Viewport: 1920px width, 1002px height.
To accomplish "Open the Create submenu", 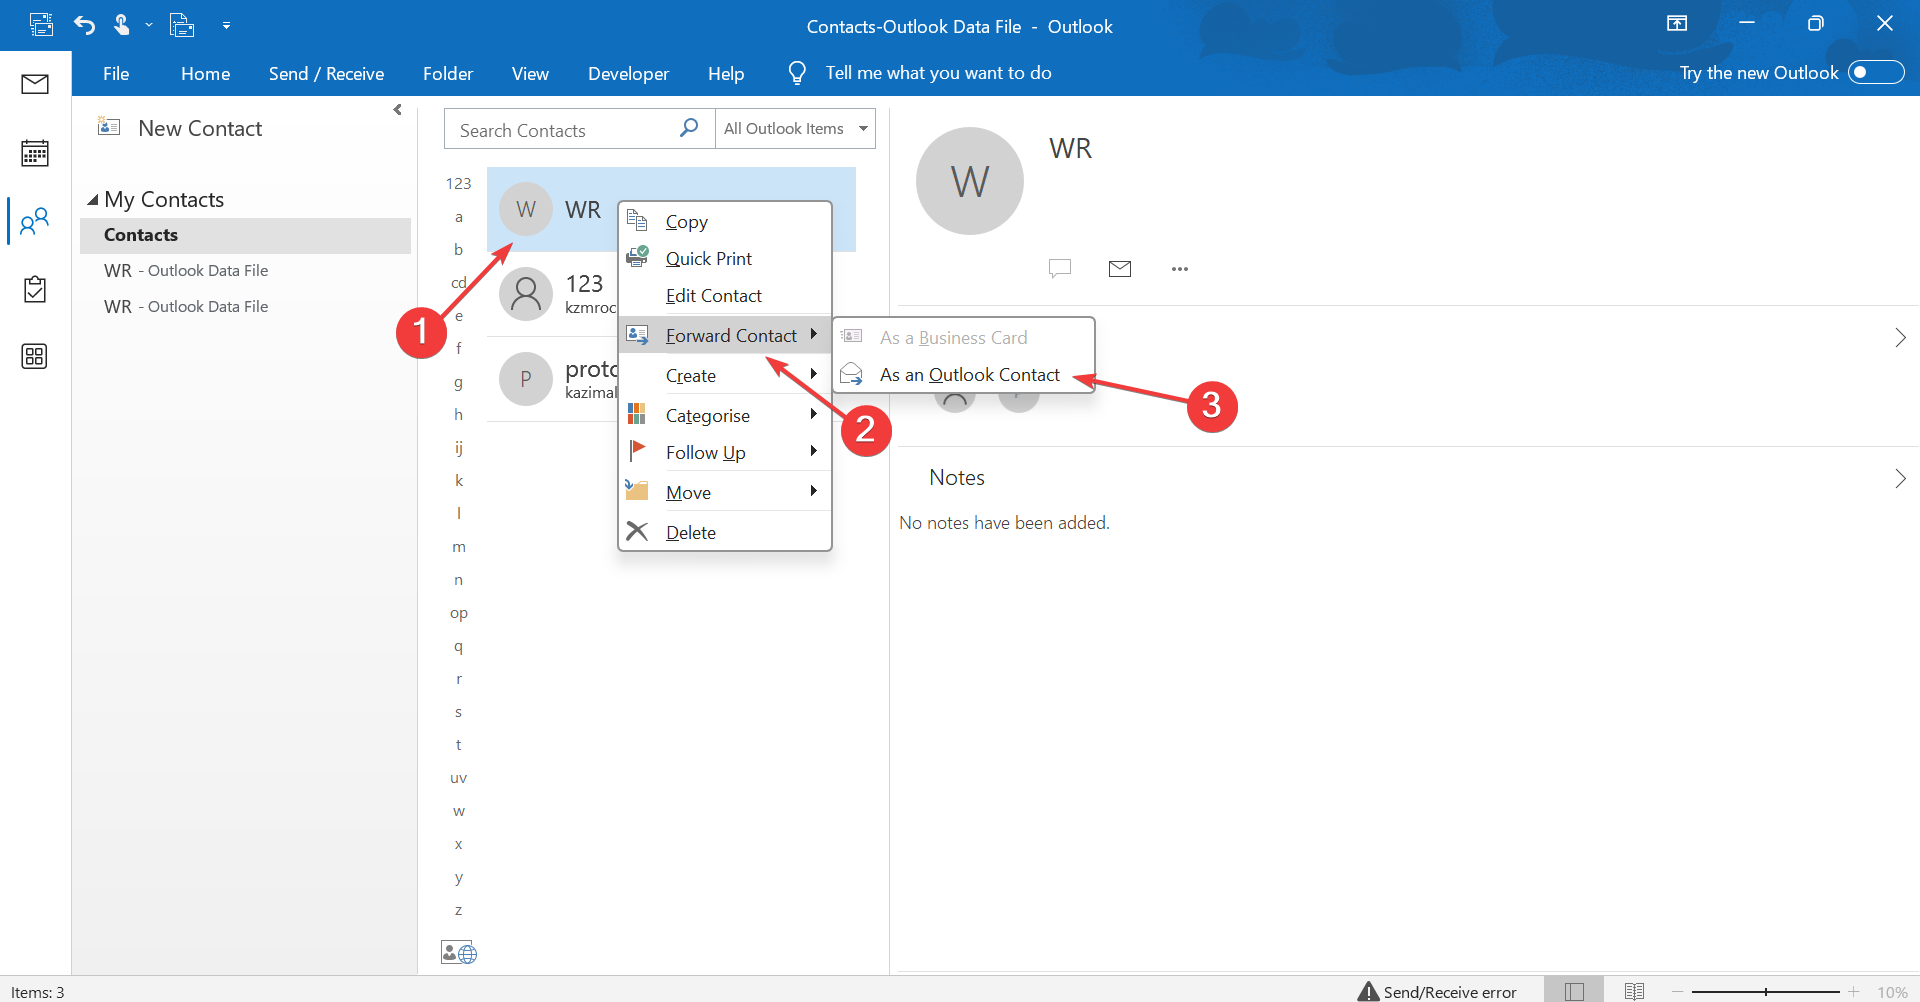I will point(725,376).
